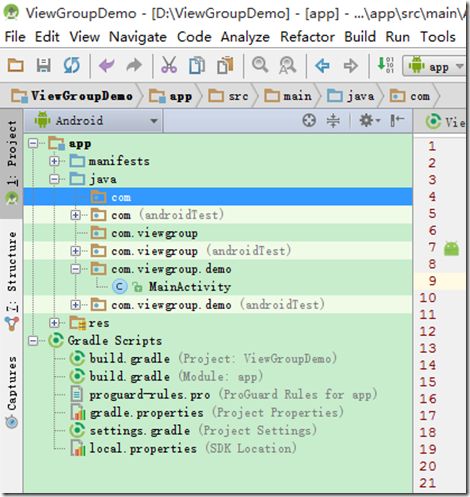The image size is (470, 497).
Task: Toggle the Captures tool window tab
Action: point(12,392)
